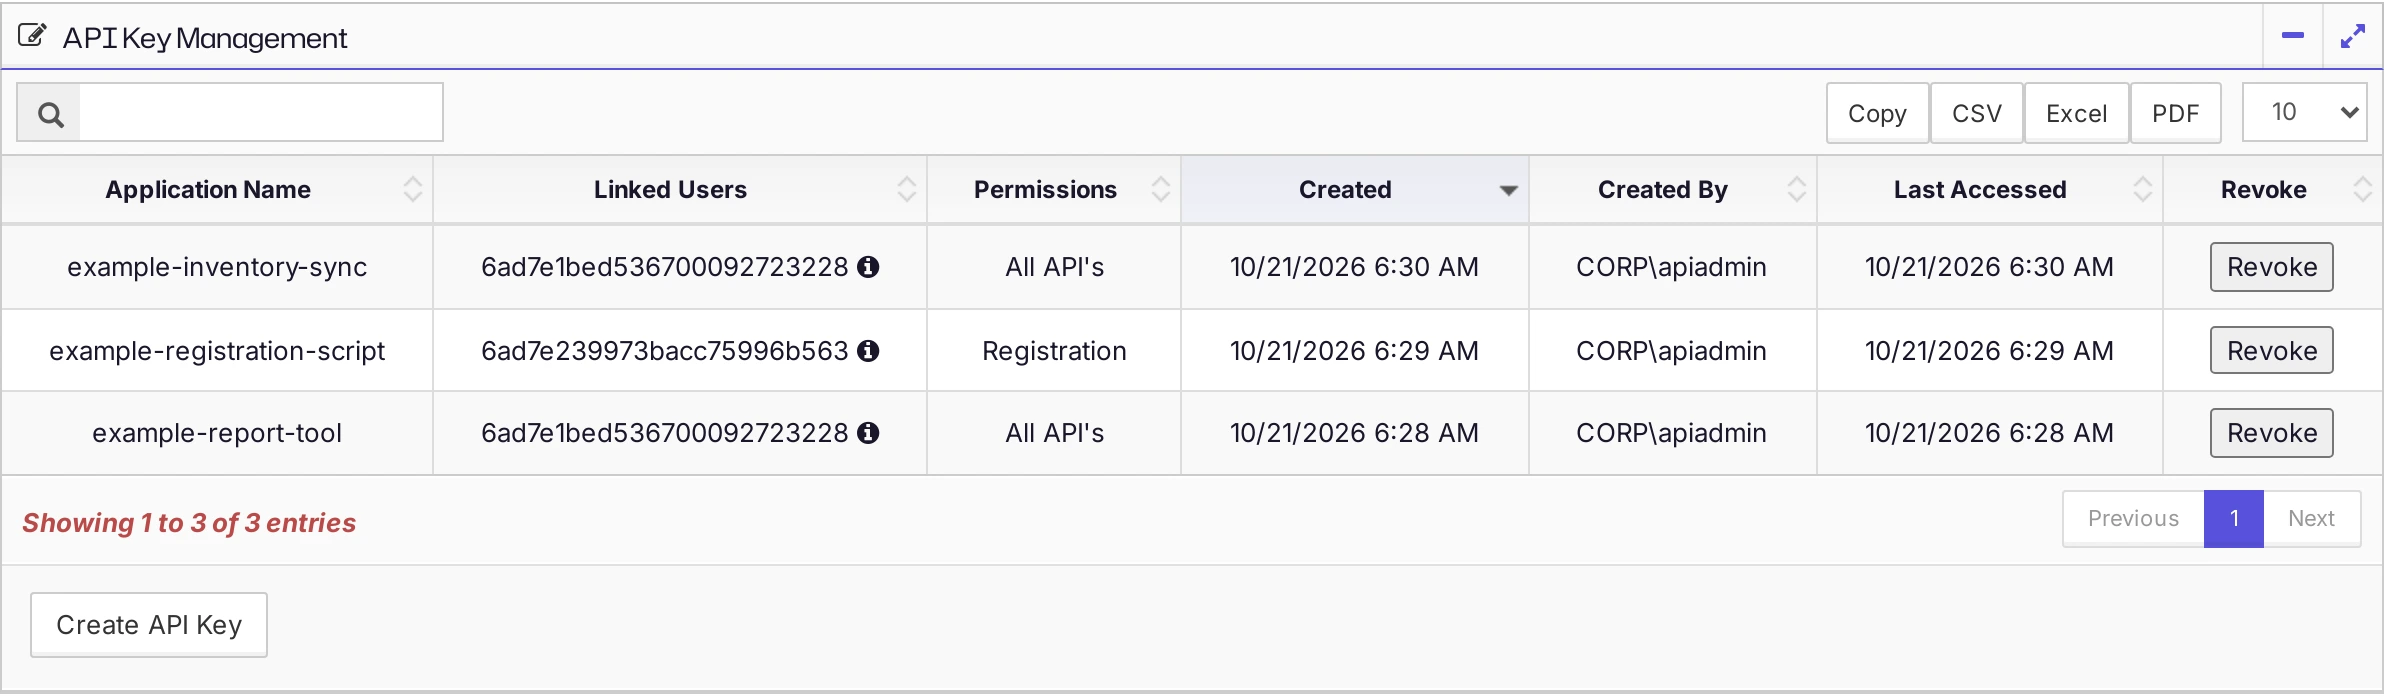Click the API Key Management title
This screenshot has height=696, width=2384.
tap(205, 38)
